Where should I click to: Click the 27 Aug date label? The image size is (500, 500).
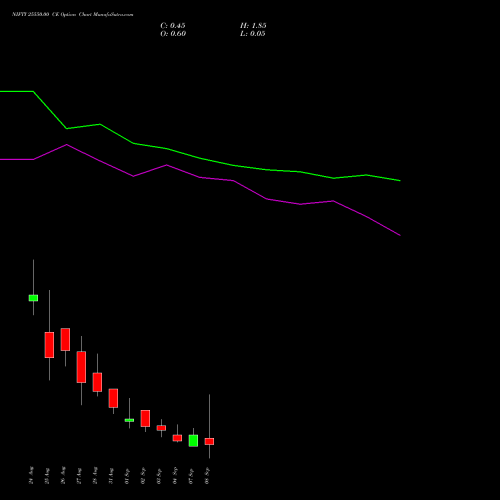click(x=79, y=475)
